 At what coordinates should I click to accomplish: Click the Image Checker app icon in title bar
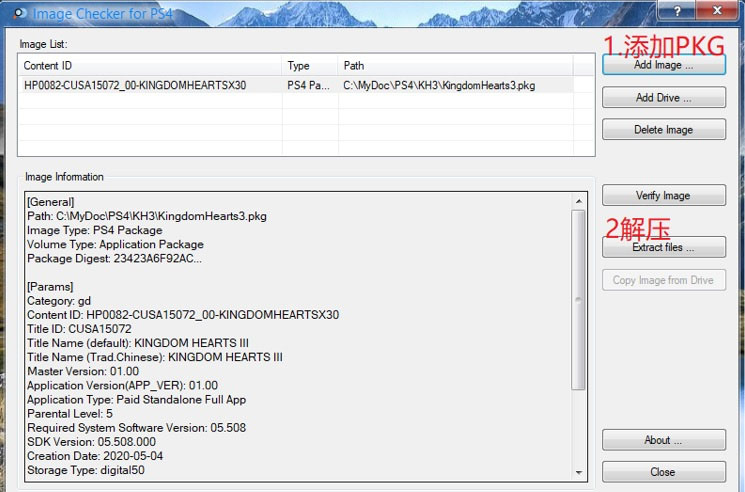click(x=20, y=13)
